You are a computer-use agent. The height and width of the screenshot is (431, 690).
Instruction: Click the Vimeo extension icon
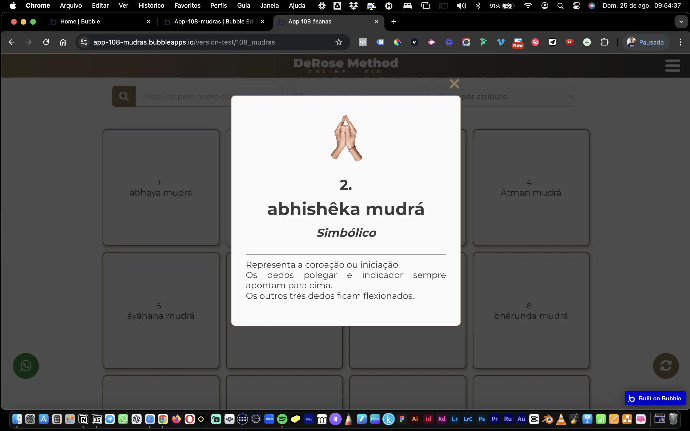tap(500, 42)
